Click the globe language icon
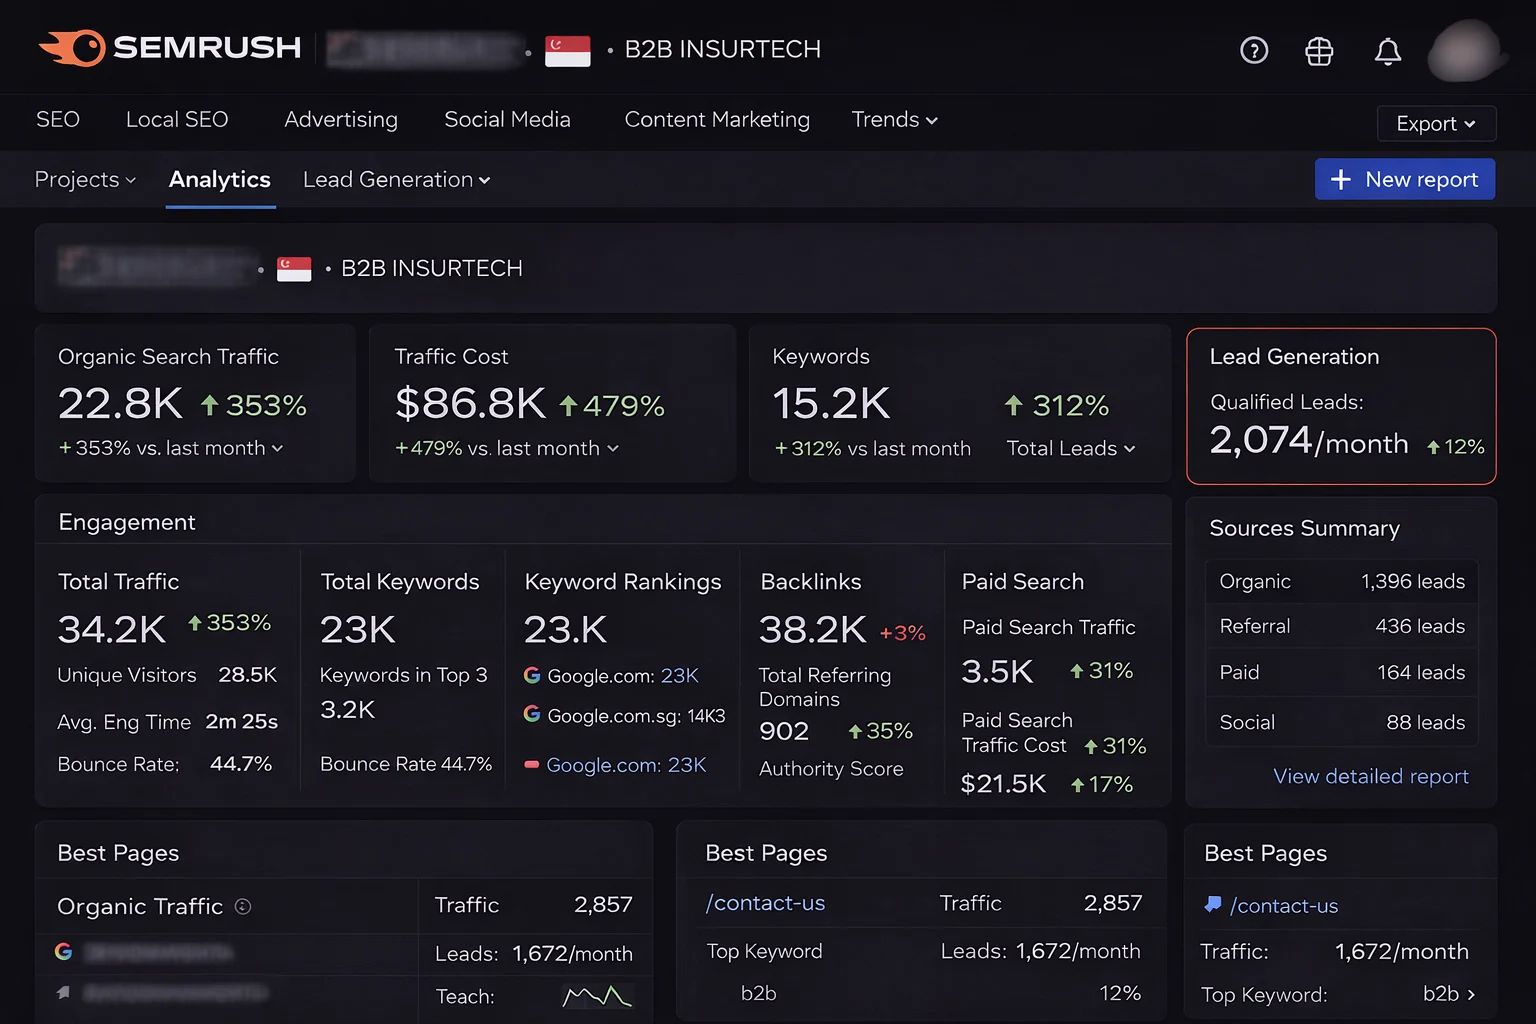Viewport: 1536px width, 1024px height. [1319, 51]
